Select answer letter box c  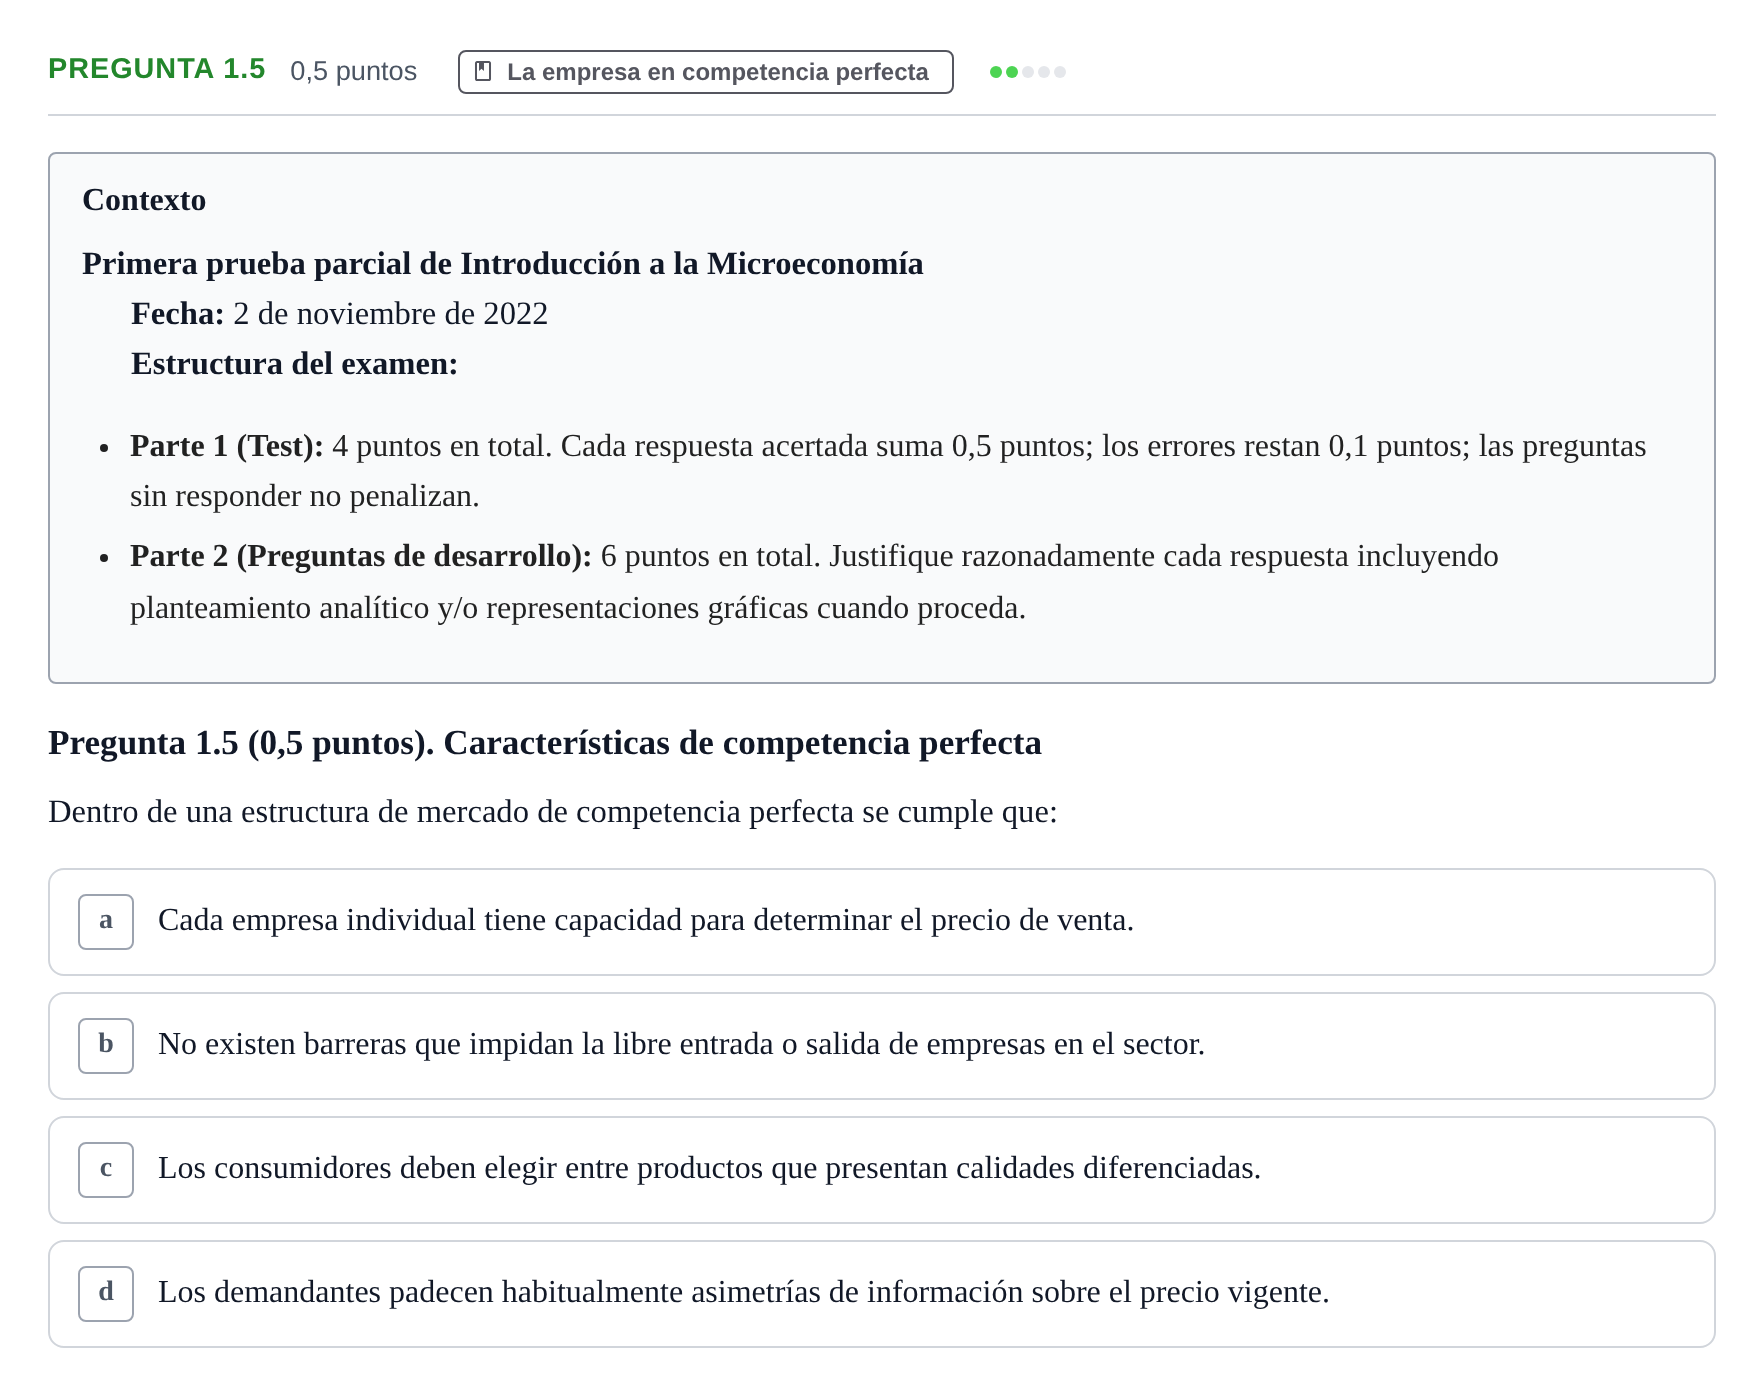coord(106,1169)
